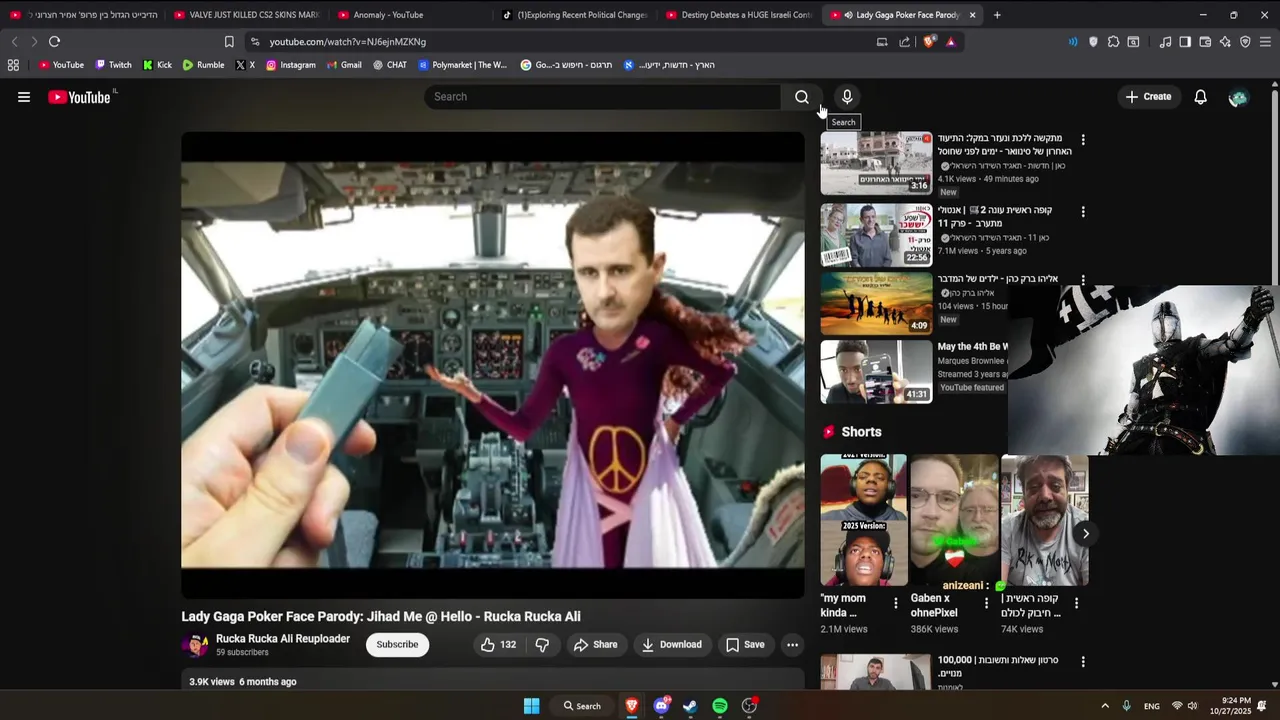The width and height of the screenshot is (1280, 720).
Task: Open the YouTube guide hamburger menu
Action: coord(24,97)
